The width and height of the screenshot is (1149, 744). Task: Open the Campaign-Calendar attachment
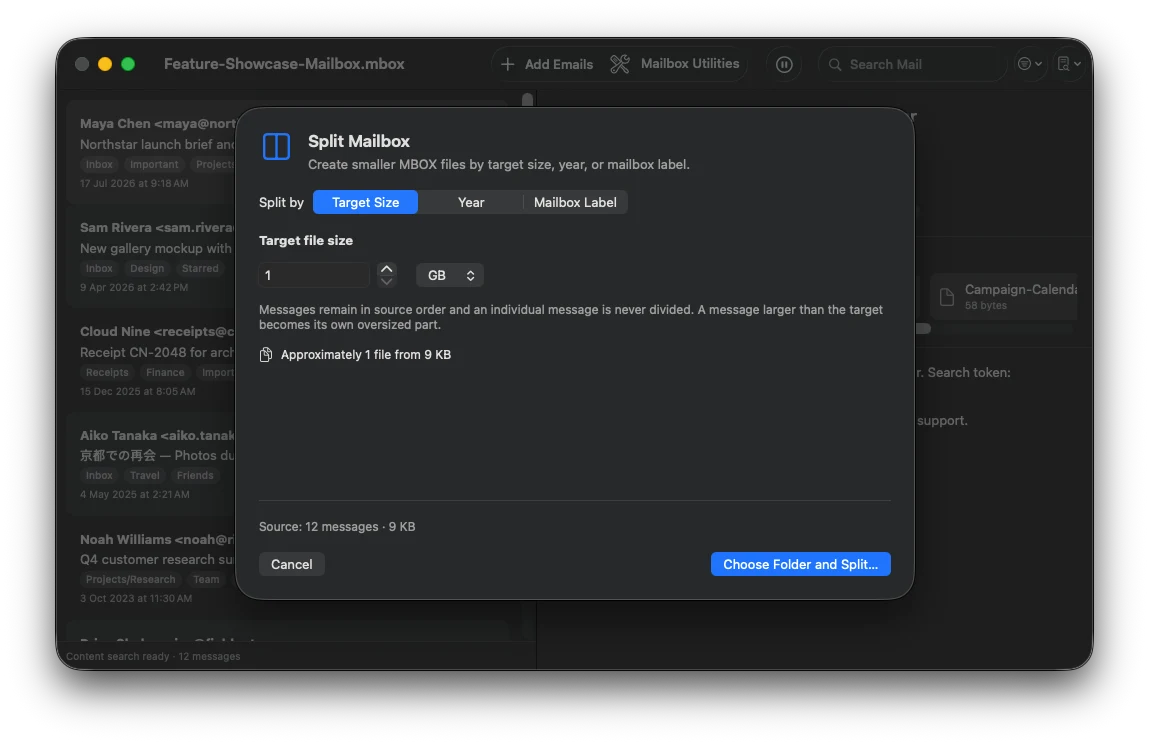(1004, 296)
